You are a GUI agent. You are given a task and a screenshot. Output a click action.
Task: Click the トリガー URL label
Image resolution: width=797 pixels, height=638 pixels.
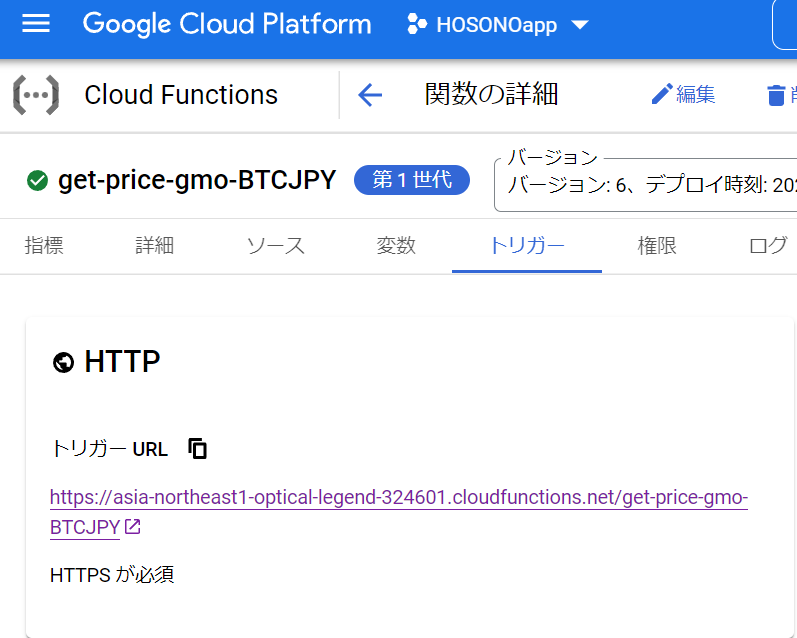[109, 449]
